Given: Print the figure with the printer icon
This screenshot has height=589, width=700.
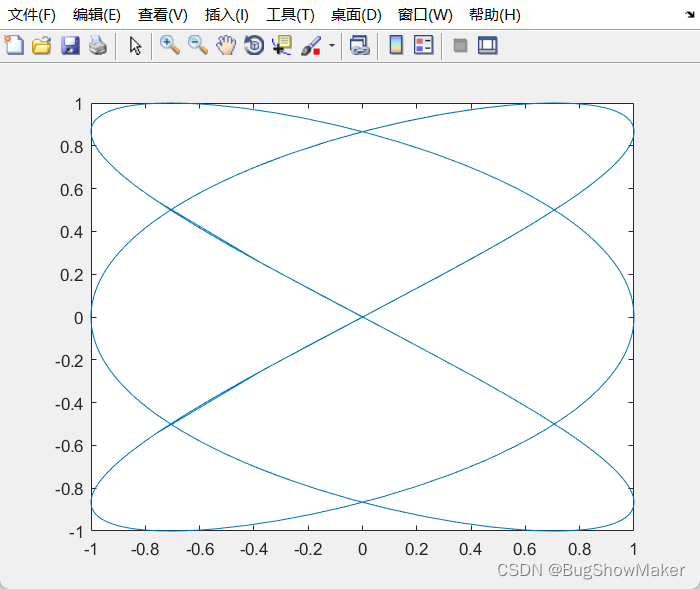Looking at the screenshot, I should point(98,45).
